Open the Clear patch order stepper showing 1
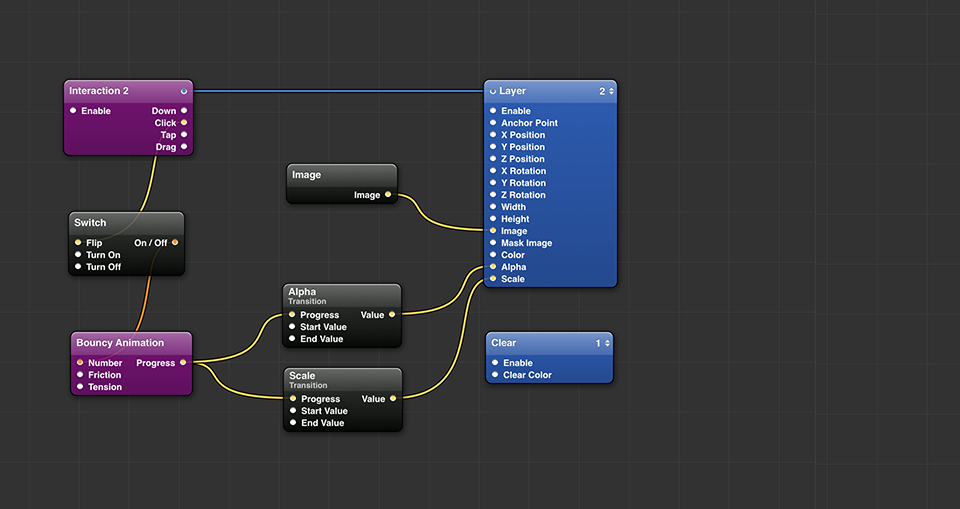 point(602,343)
